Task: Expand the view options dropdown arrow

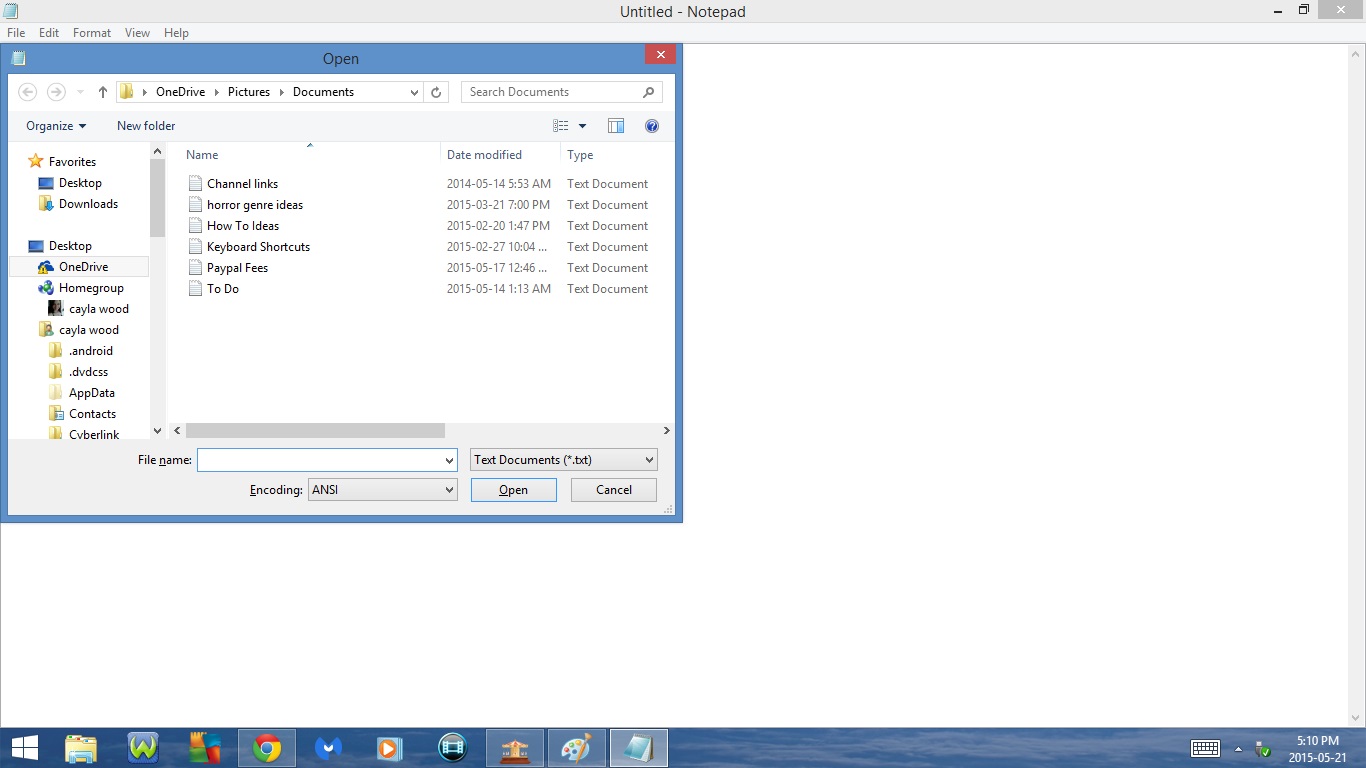Action: click(582, 126)
